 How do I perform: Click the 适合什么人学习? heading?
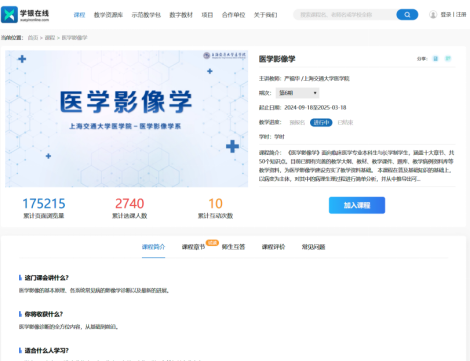pyautogui.click(x=46, y=350)
